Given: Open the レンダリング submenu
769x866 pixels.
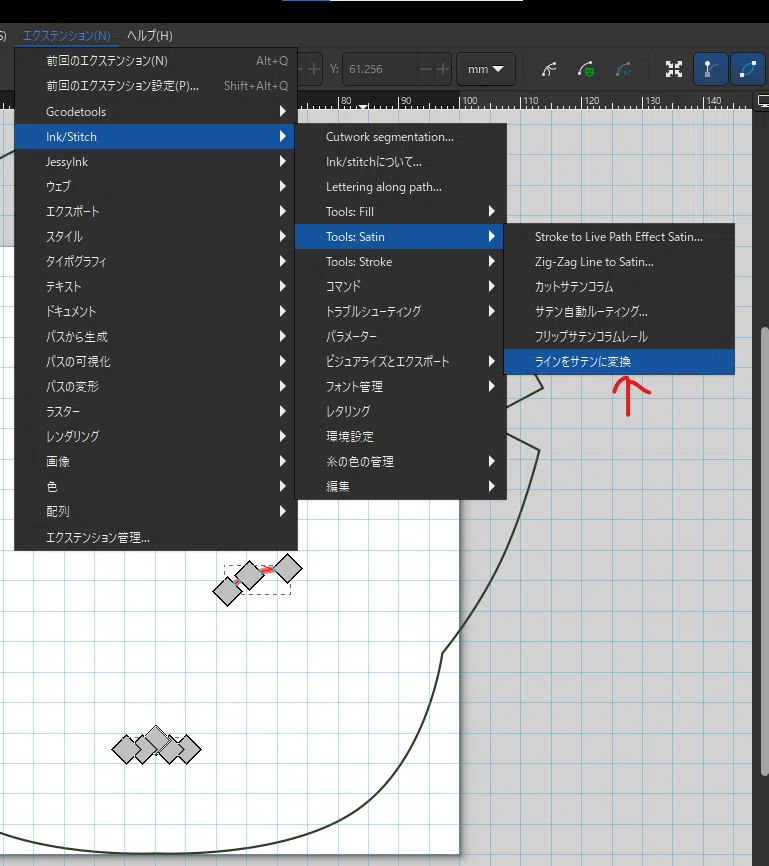Looking at the screenshot, I should point(156,436).
